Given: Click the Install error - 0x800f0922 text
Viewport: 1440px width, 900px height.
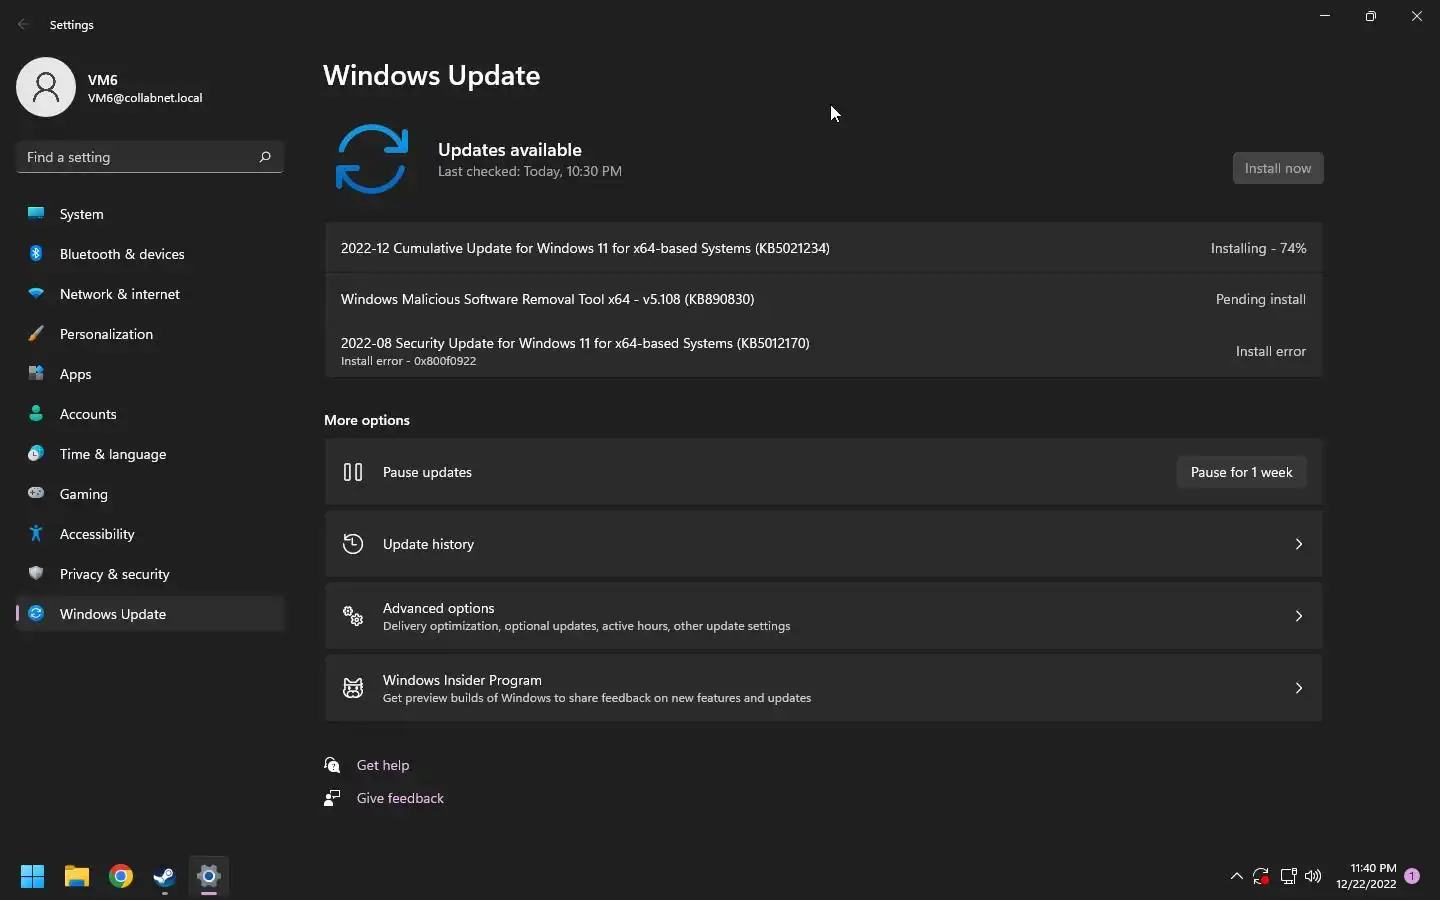Looking at the screenshot, I should pyautogui.click(x=408, y=361).
